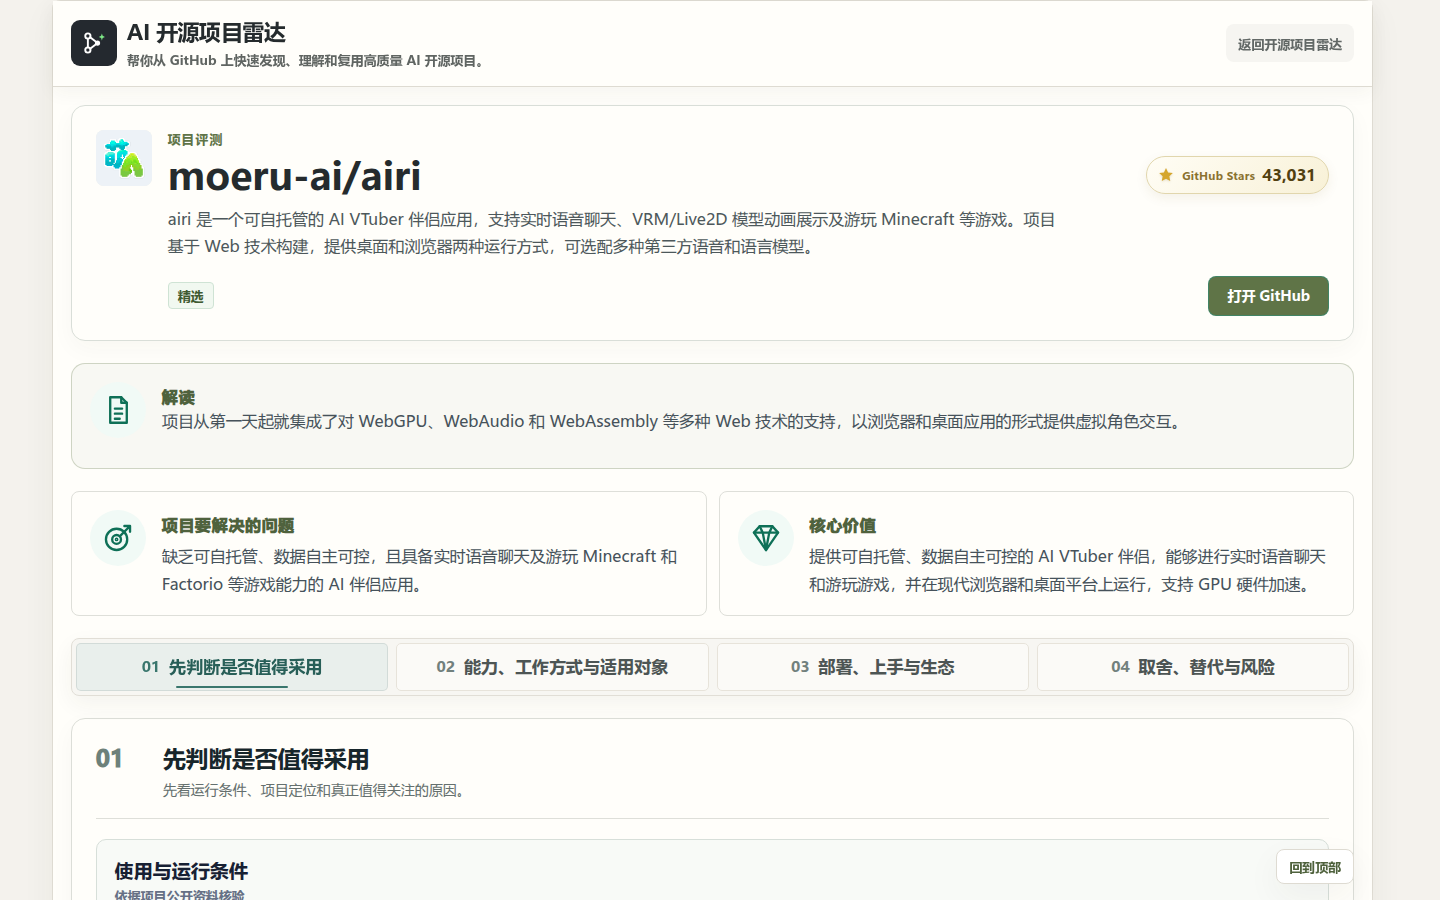Select the 01 先判断是否值得采用 tab
1440x900 pixels.
(232, 667)
